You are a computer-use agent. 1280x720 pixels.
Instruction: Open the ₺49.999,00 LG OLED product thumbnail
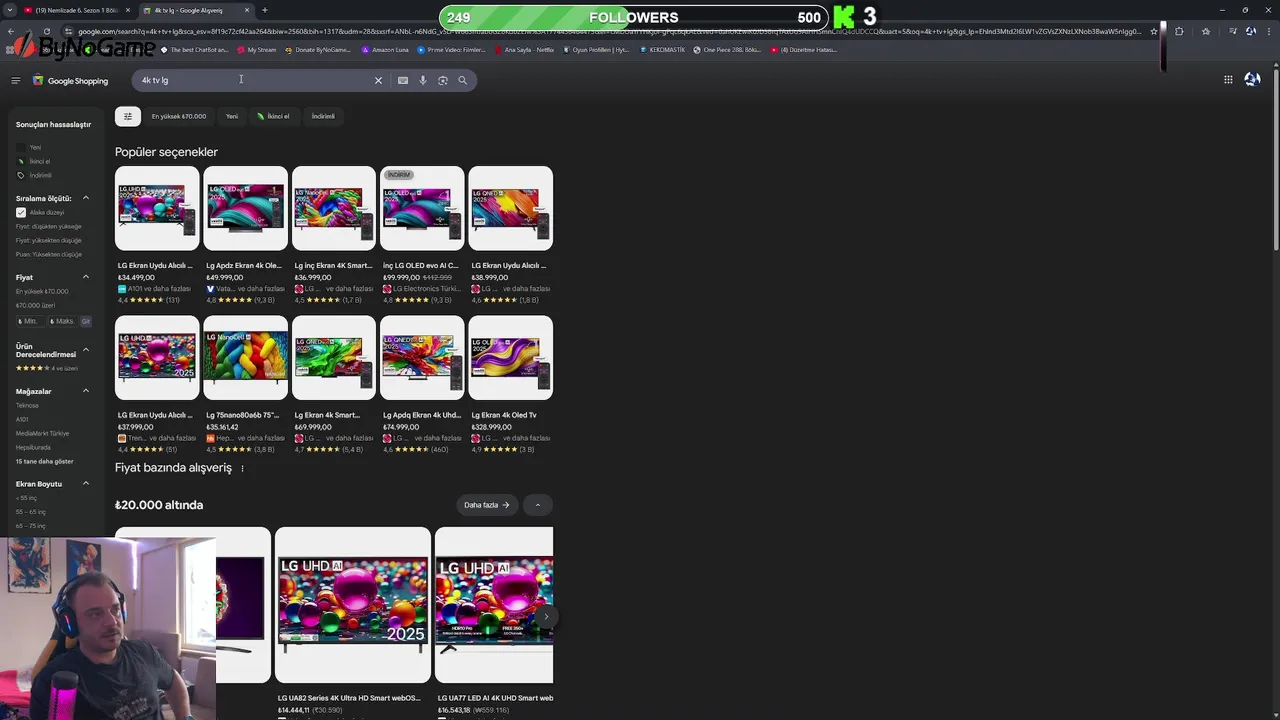click(245, 208)
